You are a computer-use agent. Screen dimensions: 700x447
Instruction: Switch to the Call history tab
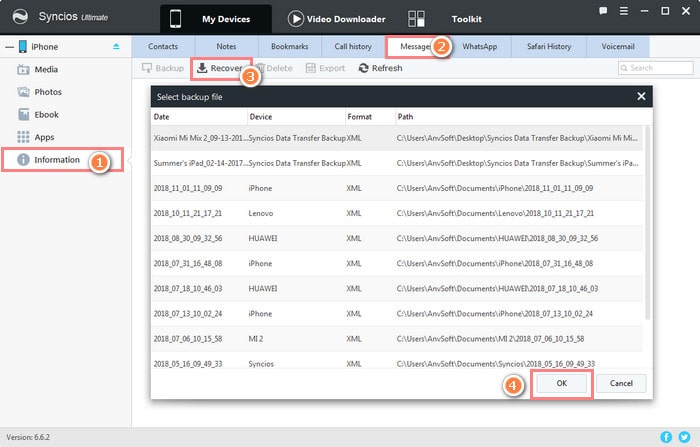pos(353,46)
